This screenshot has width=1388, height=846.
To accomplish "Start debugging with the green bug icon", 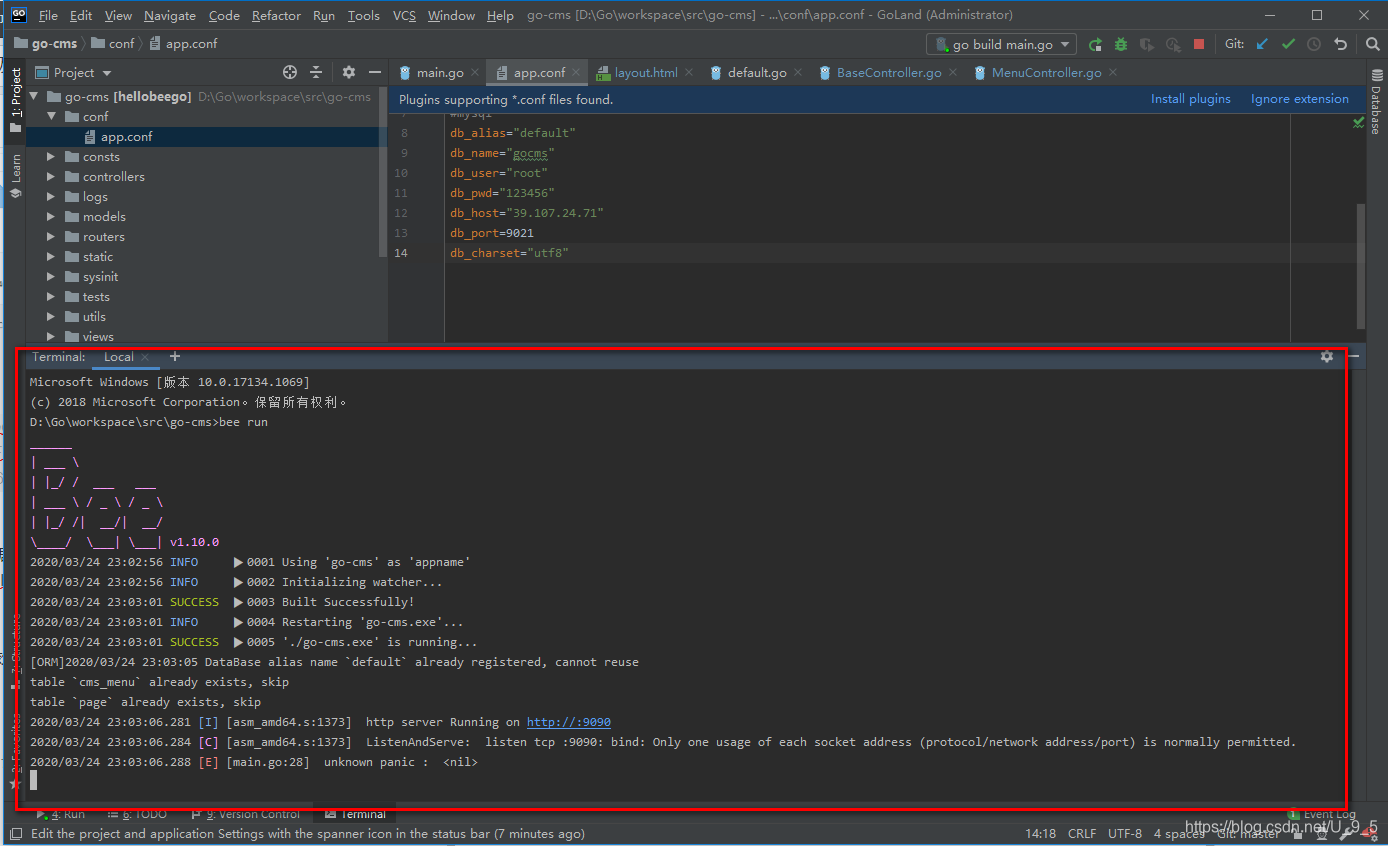I will pyautogui.click(x=1121, y=44).
